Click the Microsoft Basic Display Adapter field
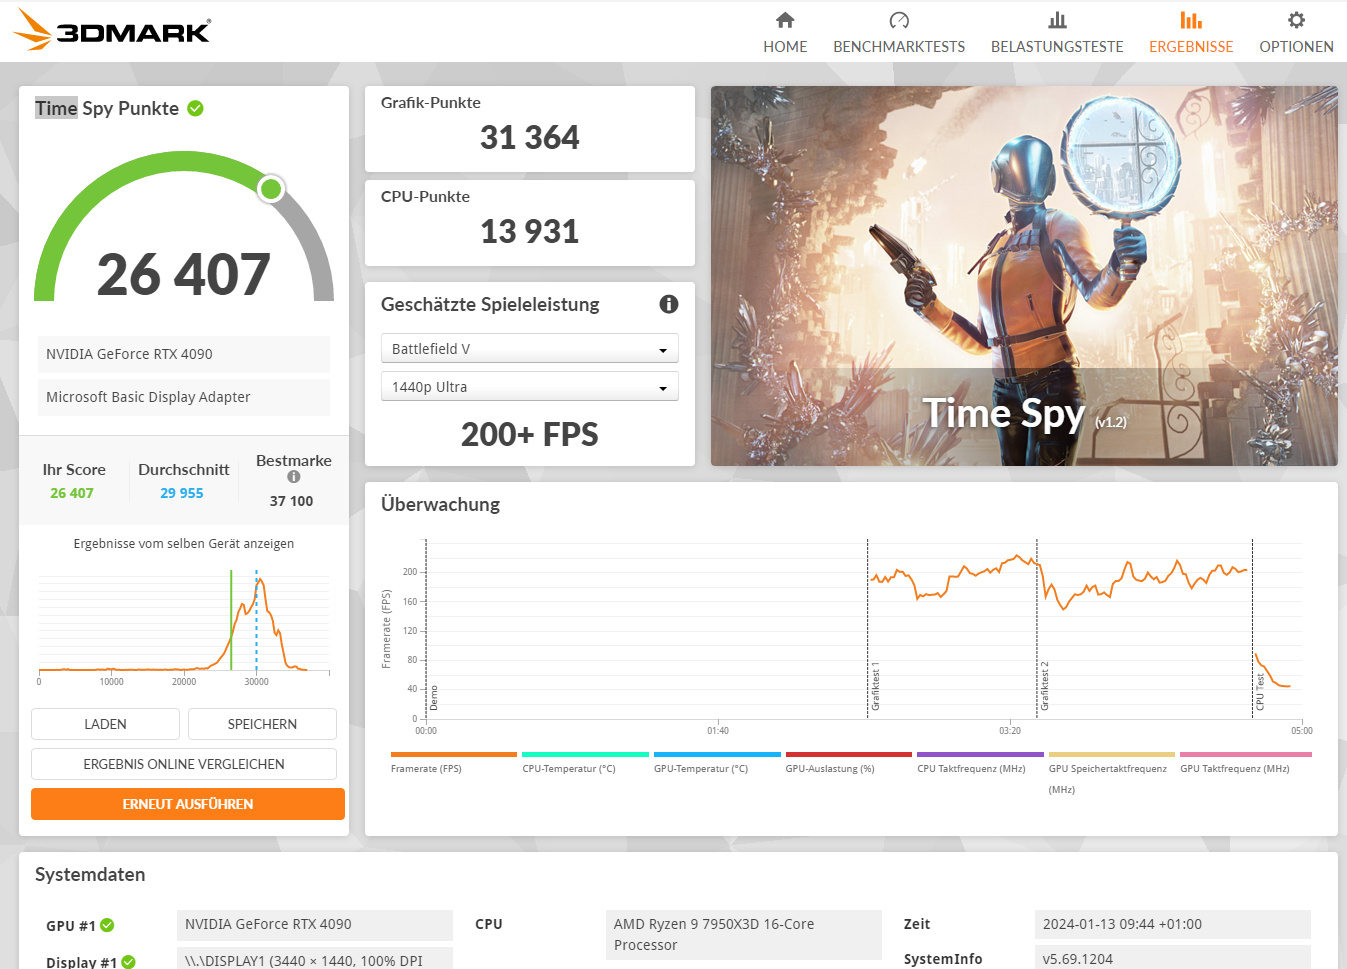The image size is (1347, 969). click(184, 397)
